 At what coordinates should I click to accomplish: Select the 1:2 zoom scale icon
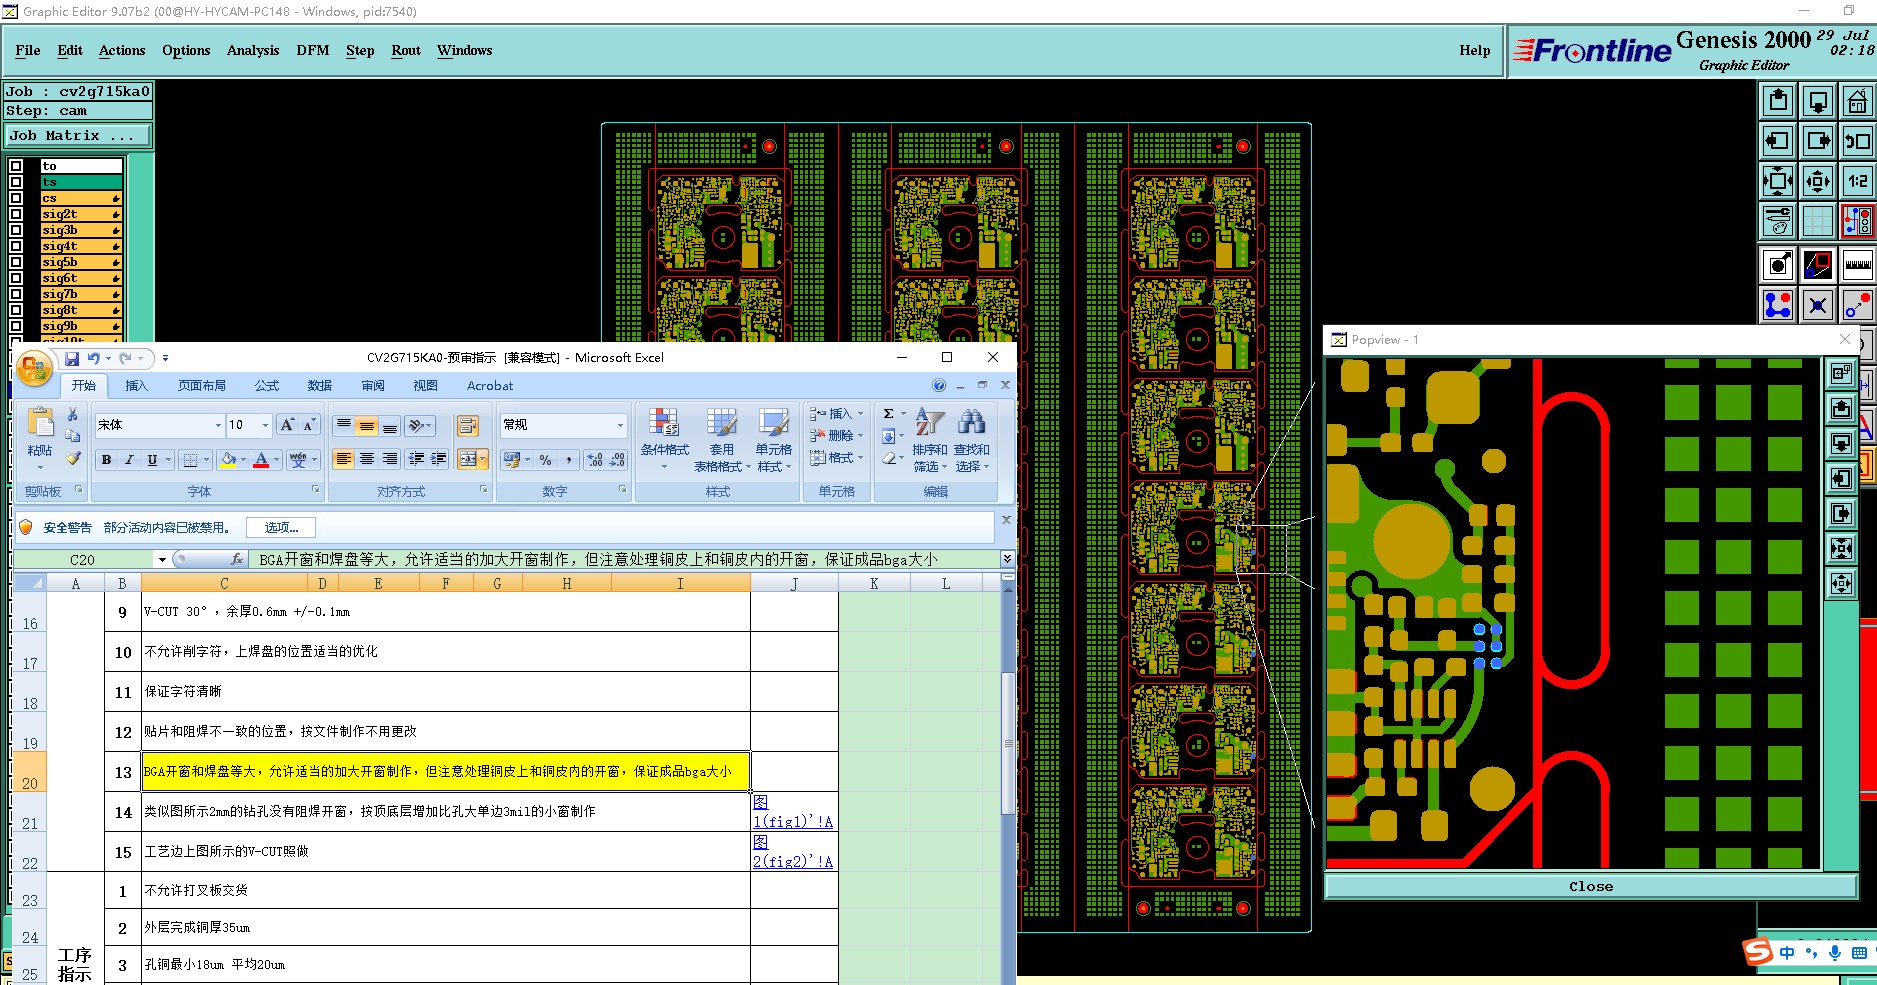(x=1857, y=181)
